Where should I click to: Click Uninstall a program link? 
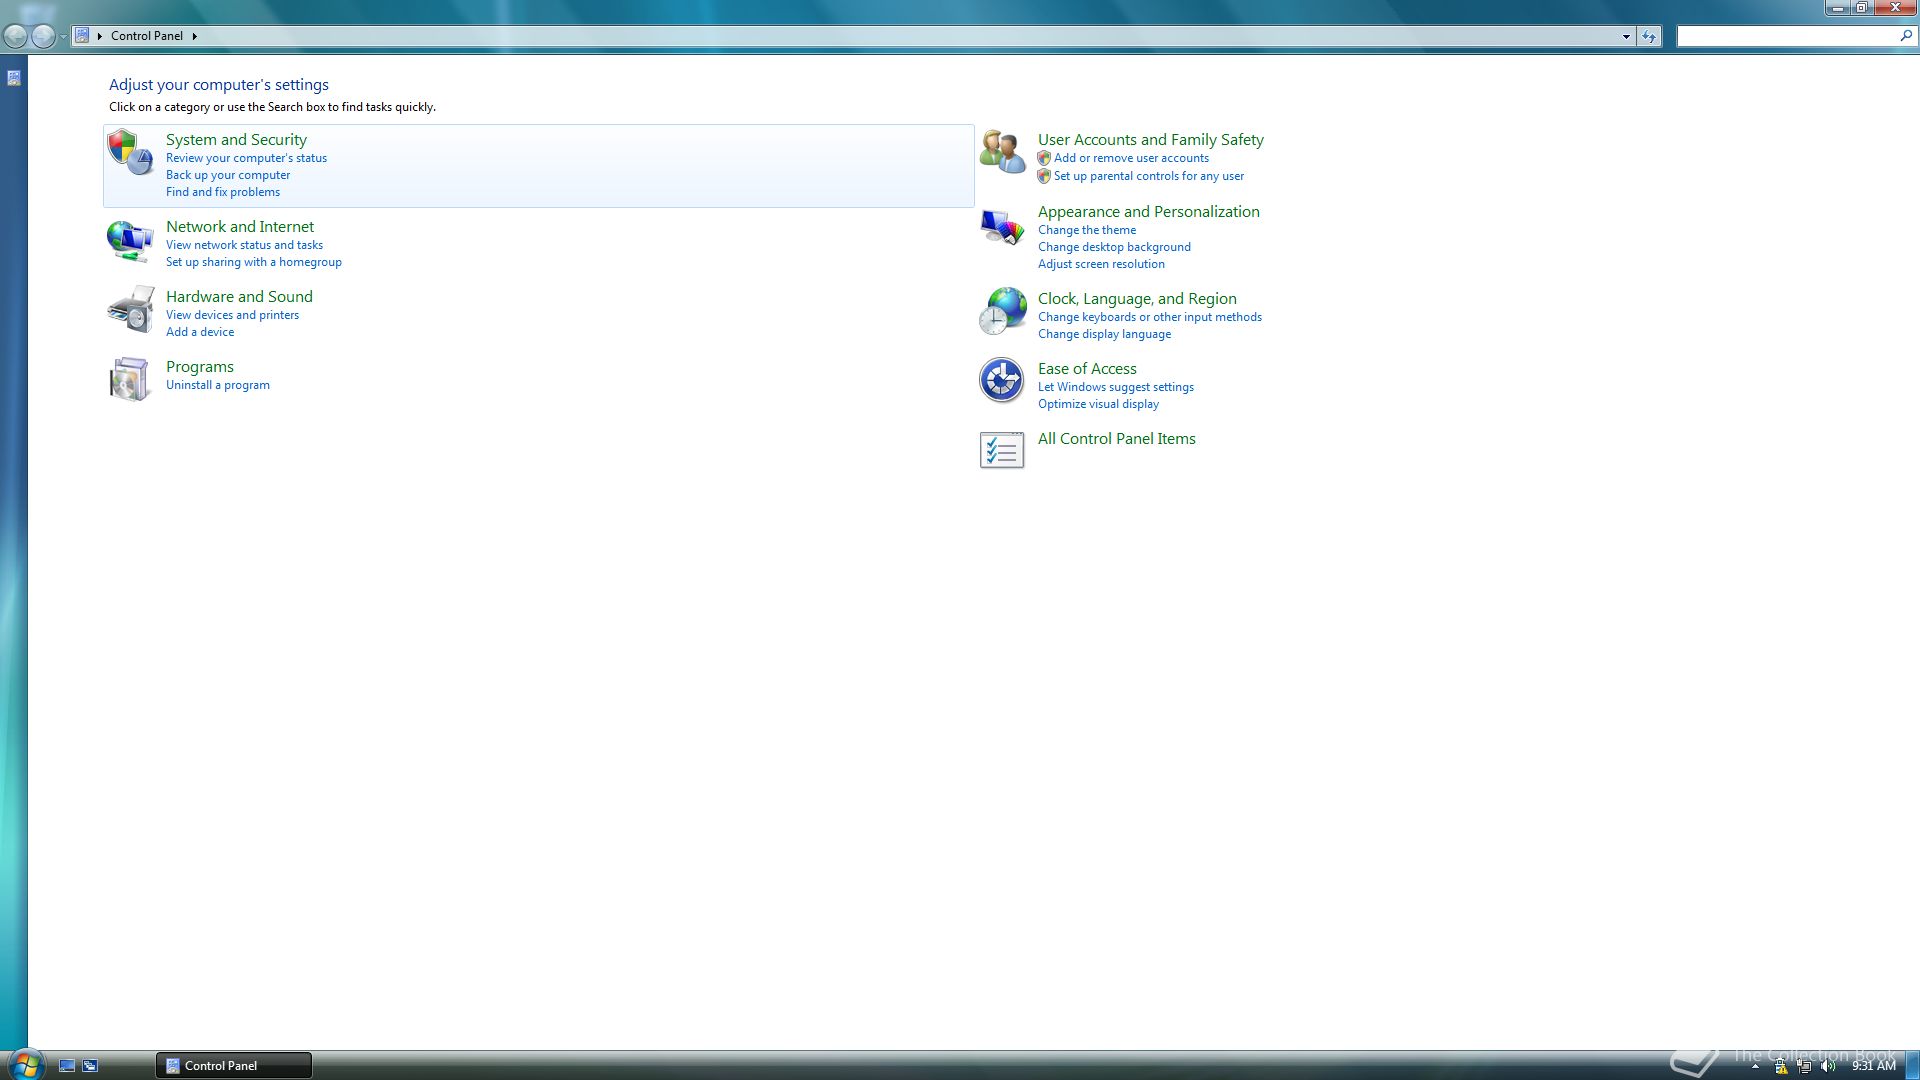point(218,385)
